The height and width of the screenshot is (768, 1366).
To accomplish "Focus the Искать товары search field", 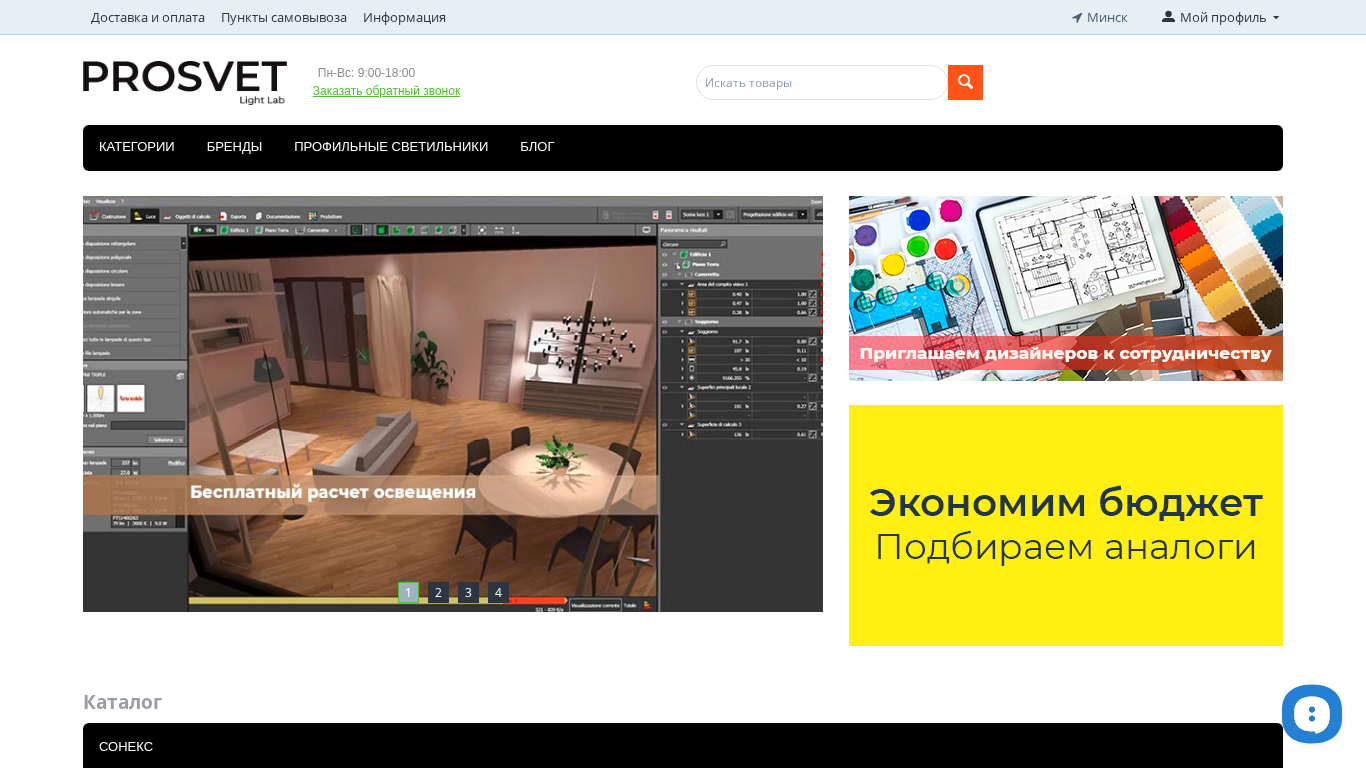I will (820, 82).
